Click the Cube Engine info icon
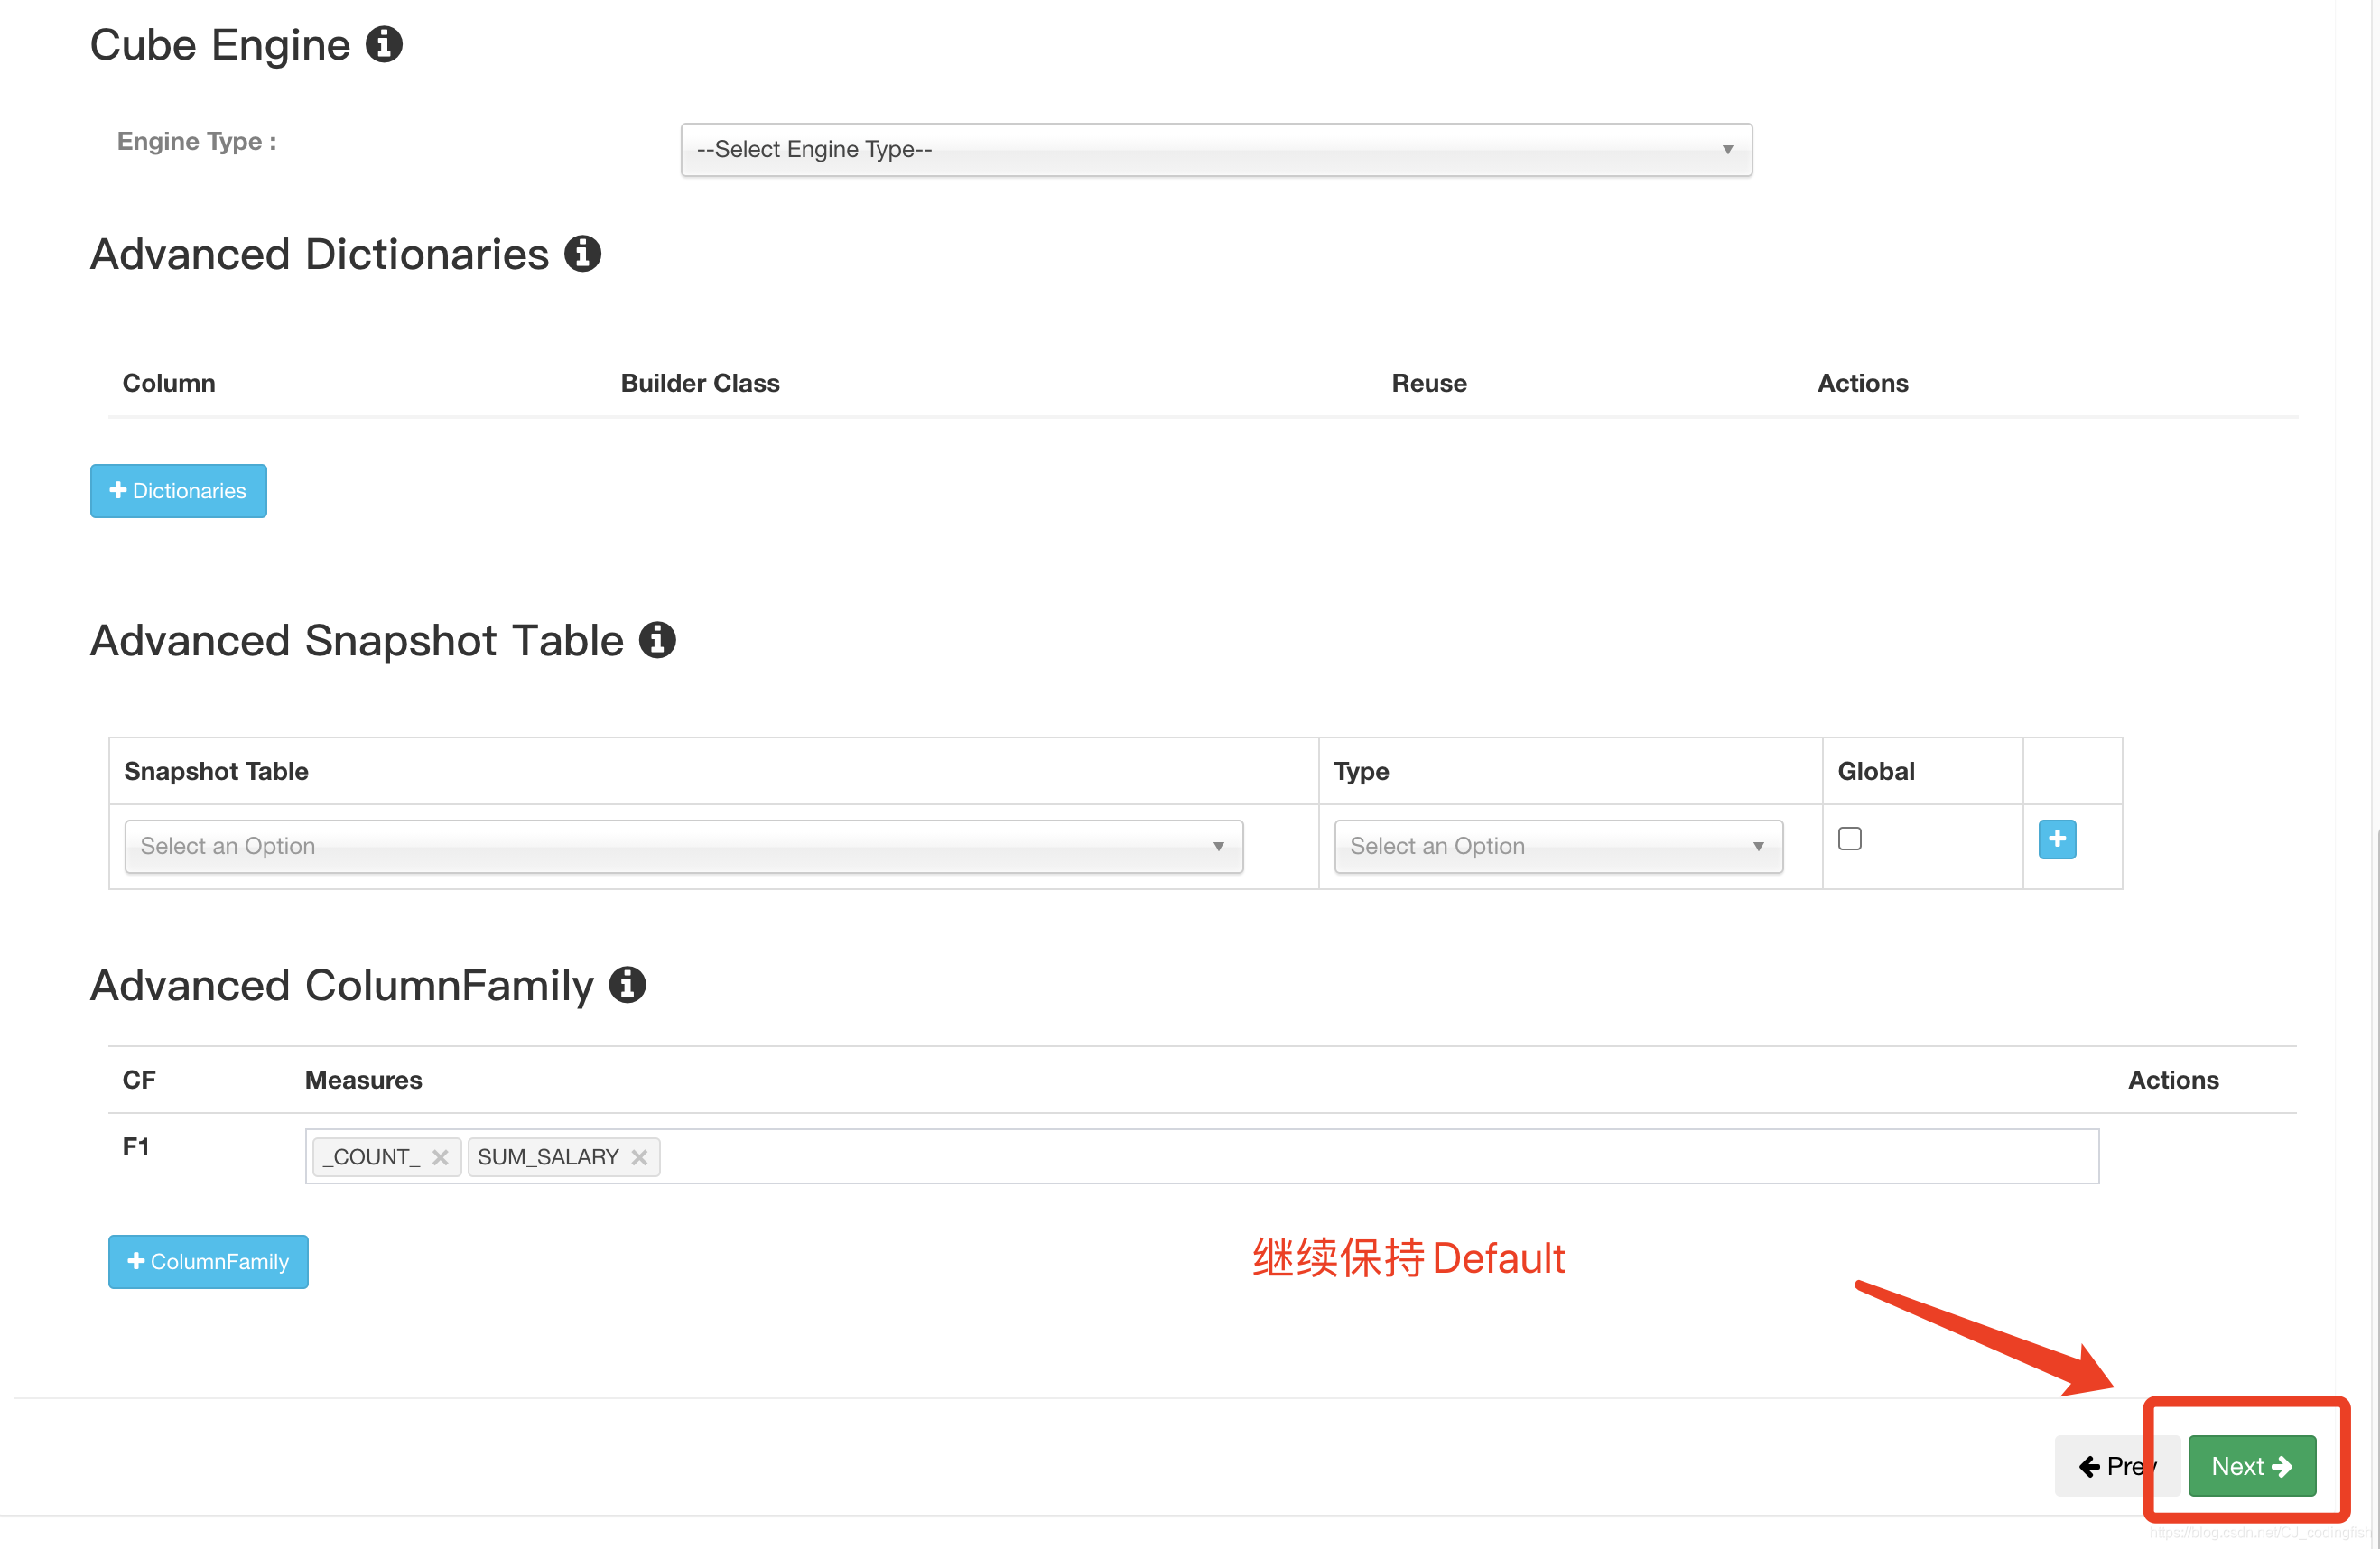The width and height of the screenshot is (2380, 1549). (384, 44)
